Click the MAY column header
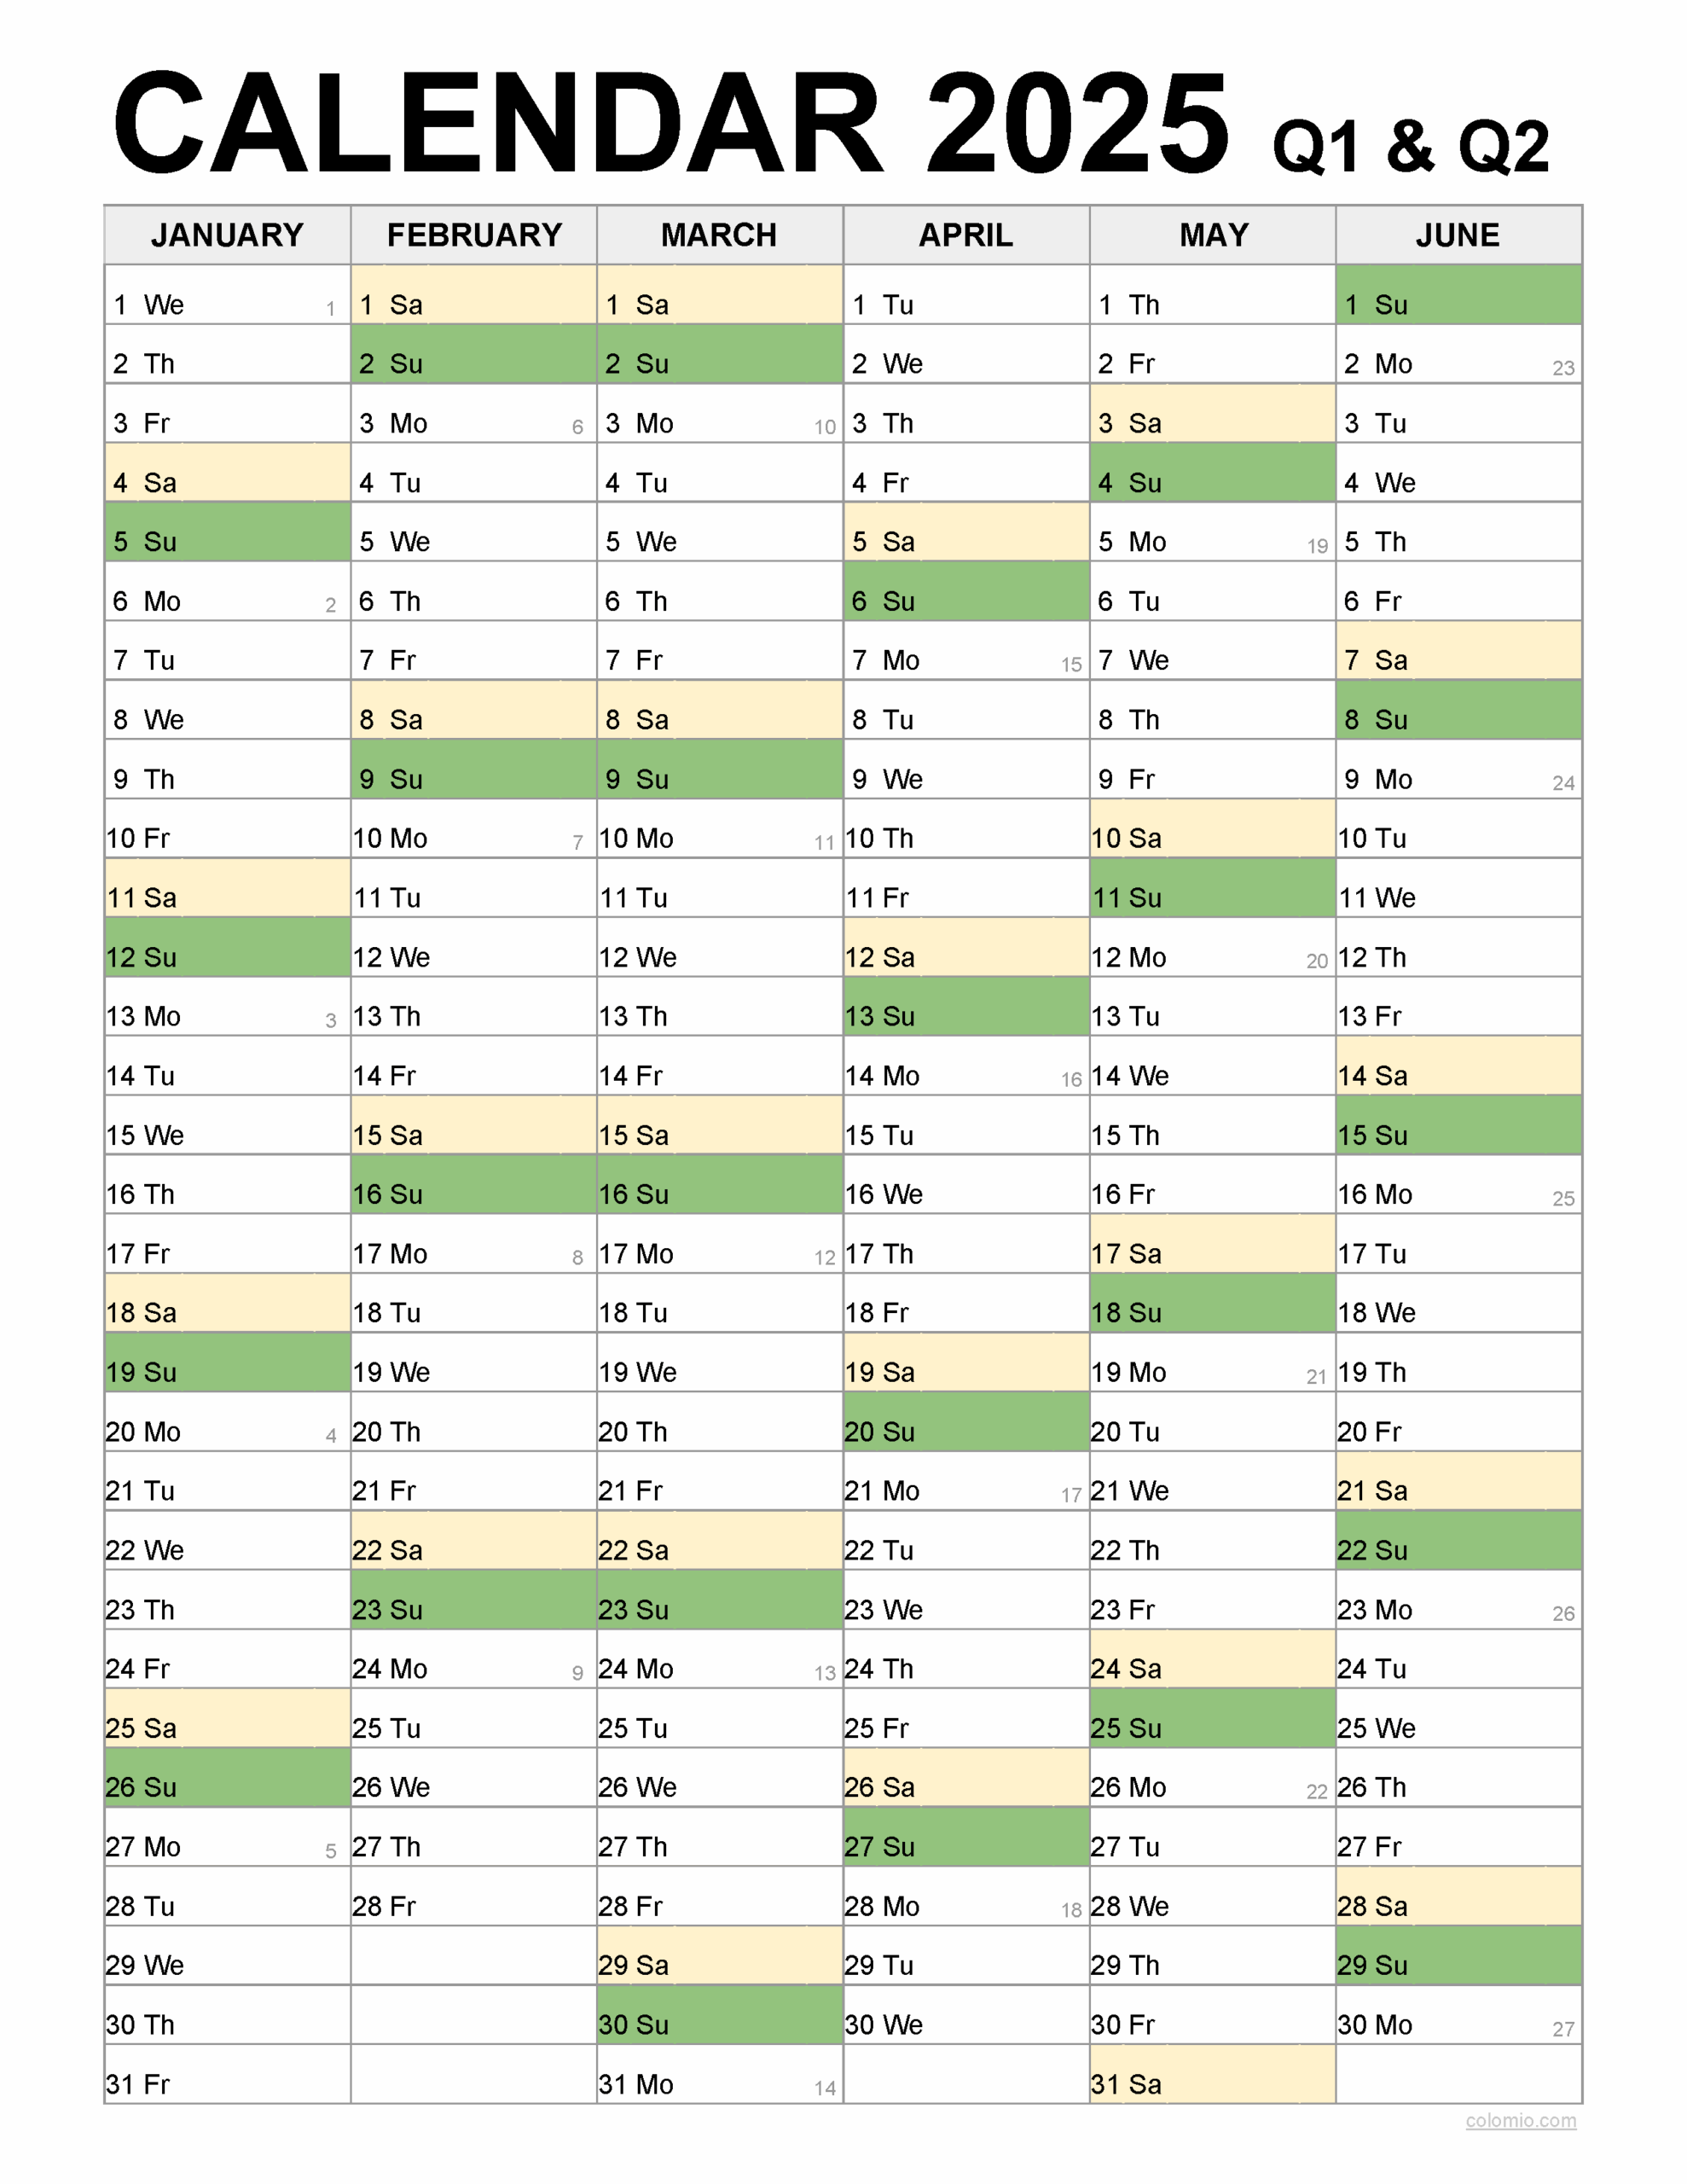The height and width of the screenshot is (2184, 1687). pos(1213,235)
